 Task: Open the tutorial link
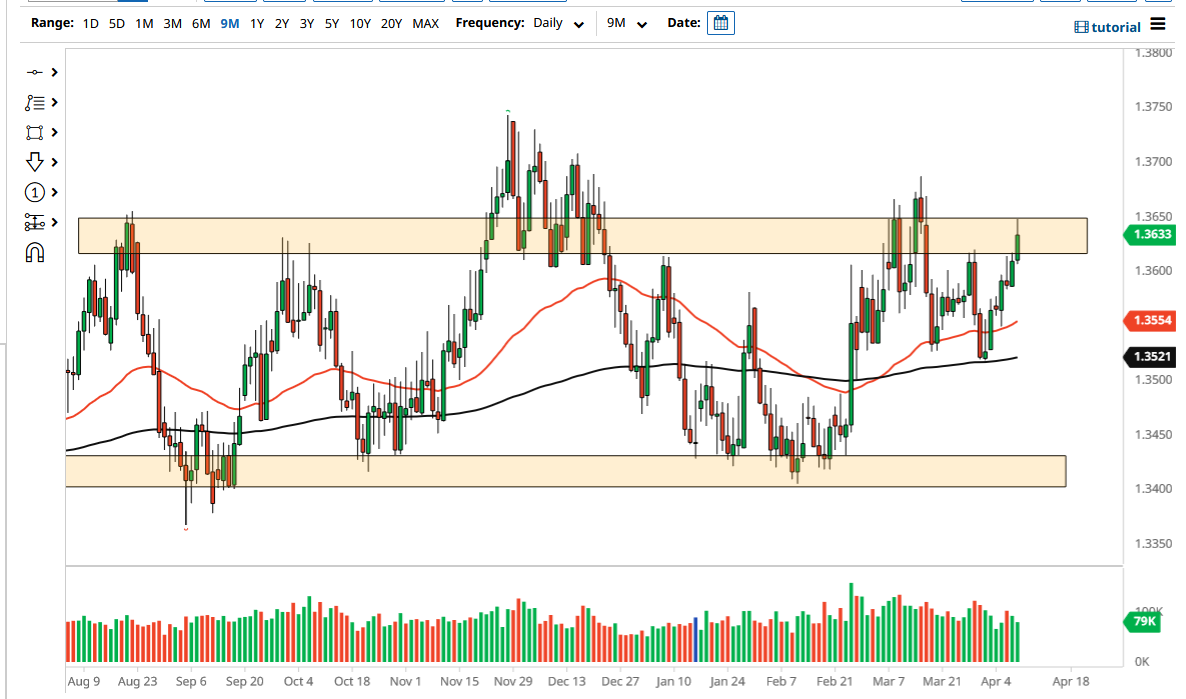pyautogui.click(x=1108, y=27)
